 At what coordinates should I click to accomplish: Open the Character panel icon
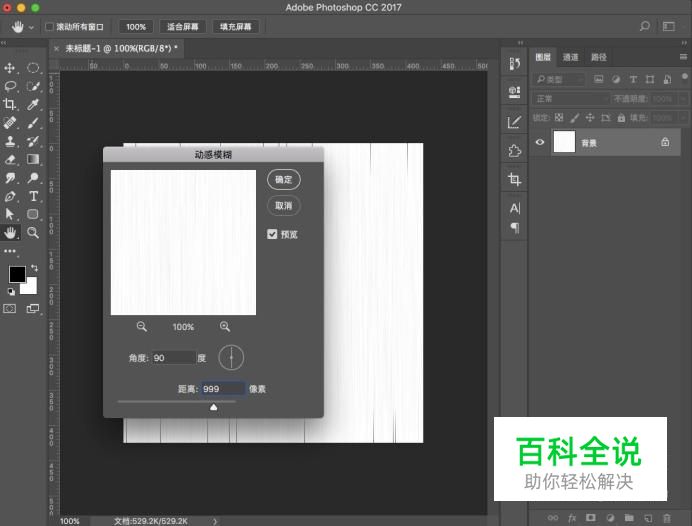pos(515,208)
